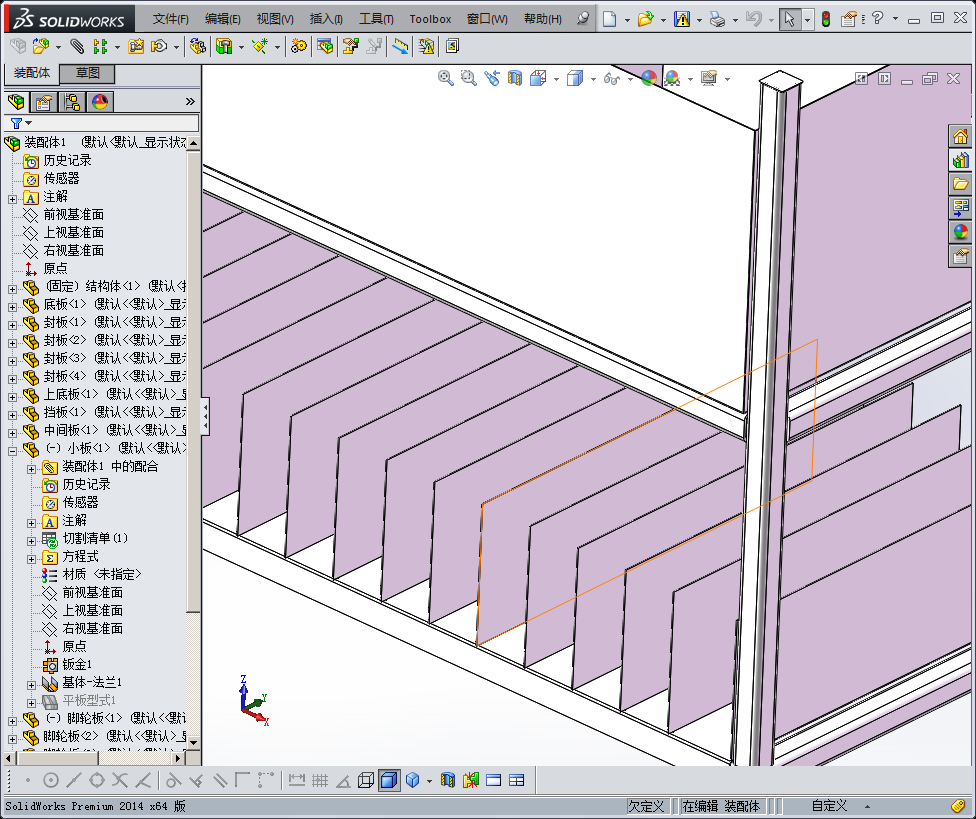
Task: Click tree horizontal scroll right arrow
Action: pyautogui.click(x=179, y=758)
